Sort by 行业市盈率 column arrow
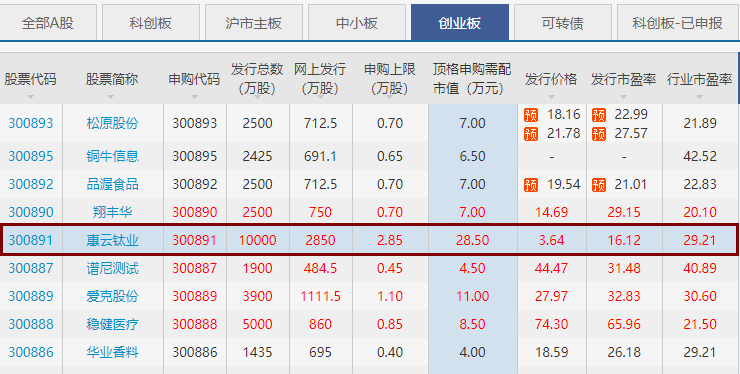The width and height of the screenshot is (740, 374). tap(699, 97)
